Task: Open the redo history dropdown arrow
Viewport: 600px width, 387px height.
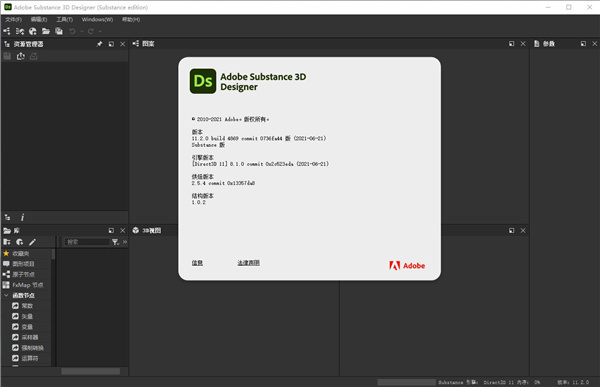Action: point(100,31)
